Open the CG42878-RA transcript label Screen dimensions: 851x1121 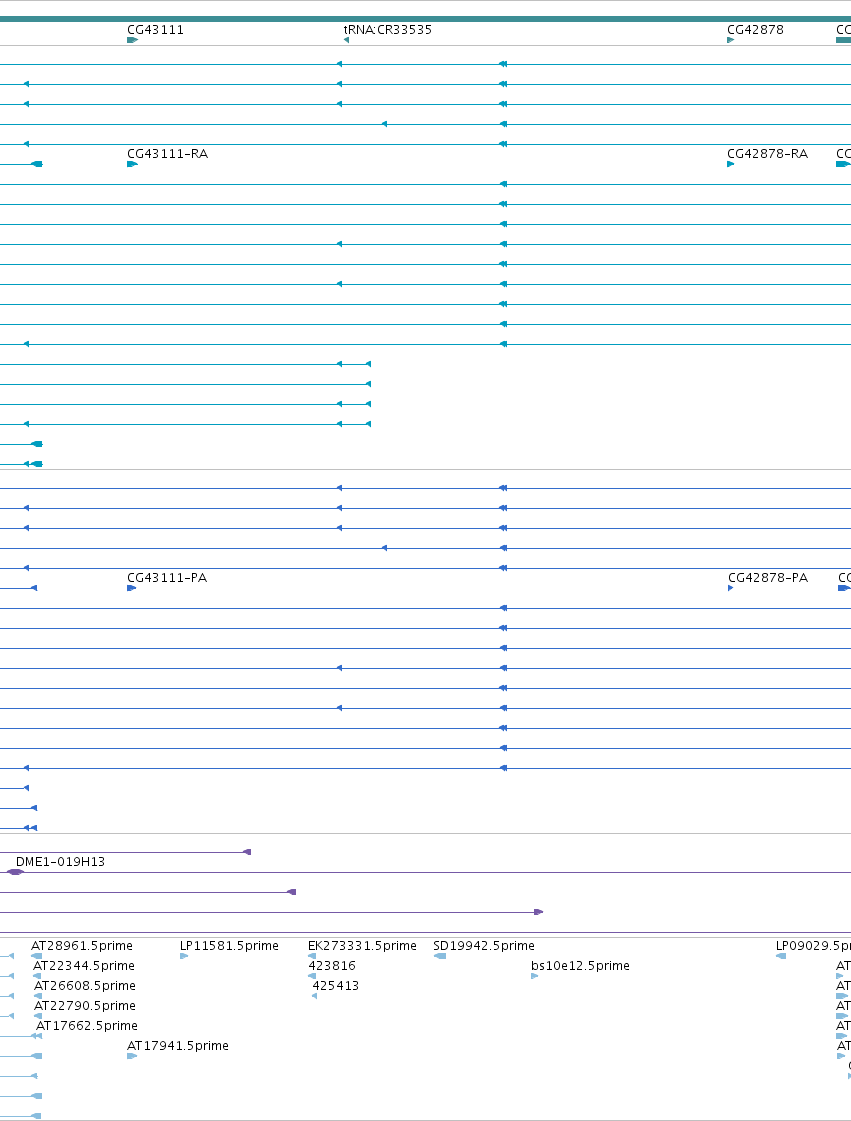point(767,154)
